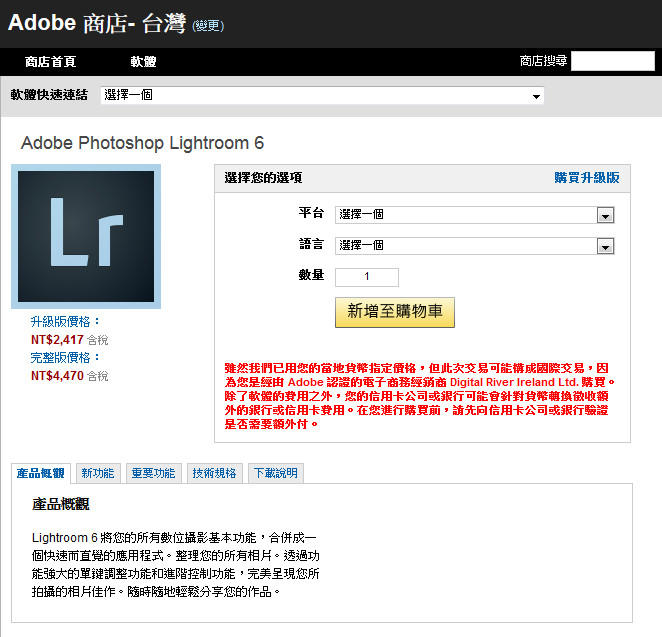The width and height of the screenshot is (662, 637).
Task: Switch to the 產品概觀 tab
Action: click(x=41, y=473)
